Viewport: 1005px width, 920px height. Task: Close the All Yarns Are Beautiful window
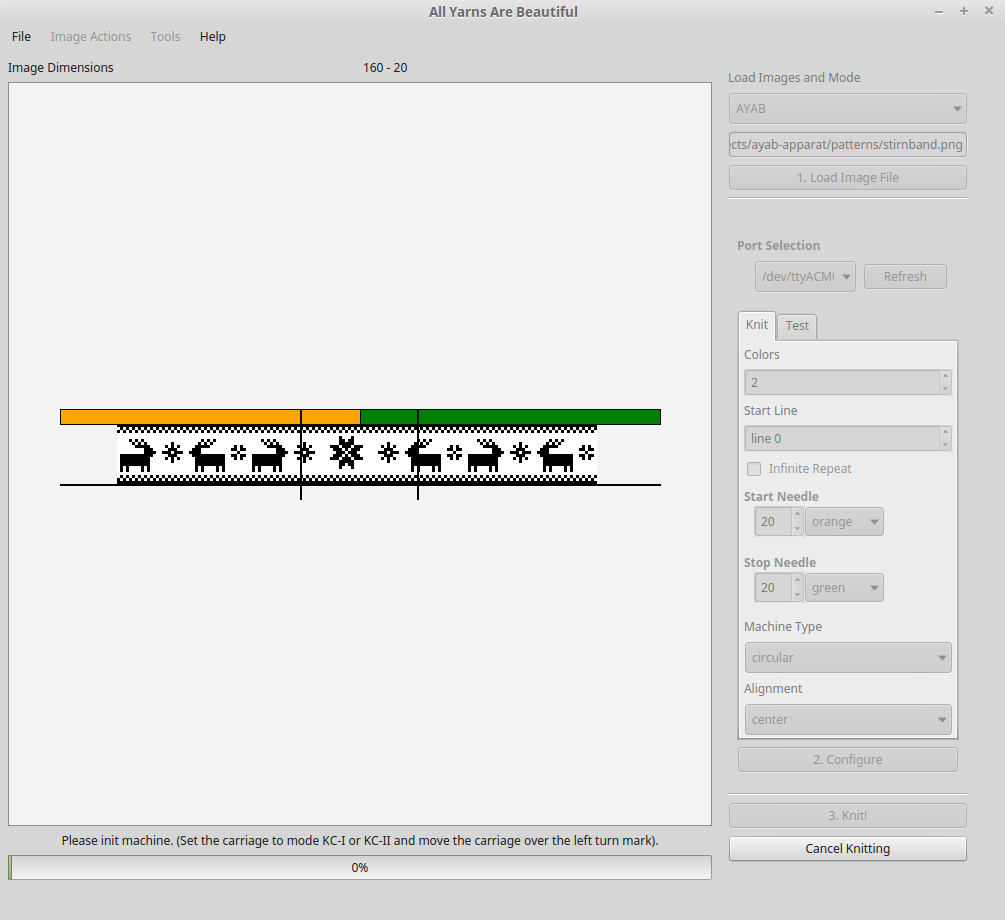(988, 11)
